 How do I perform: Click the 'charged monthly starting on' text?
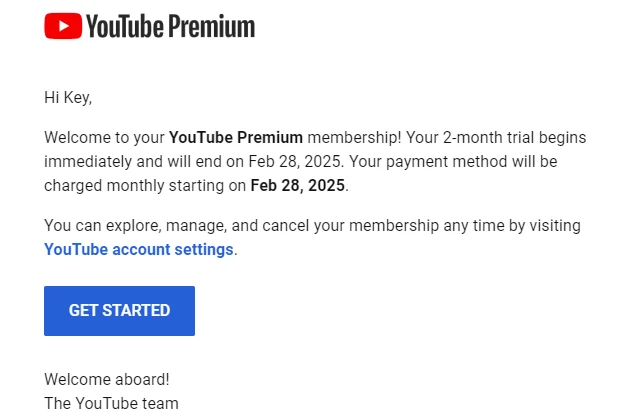[x=145, y=186]
